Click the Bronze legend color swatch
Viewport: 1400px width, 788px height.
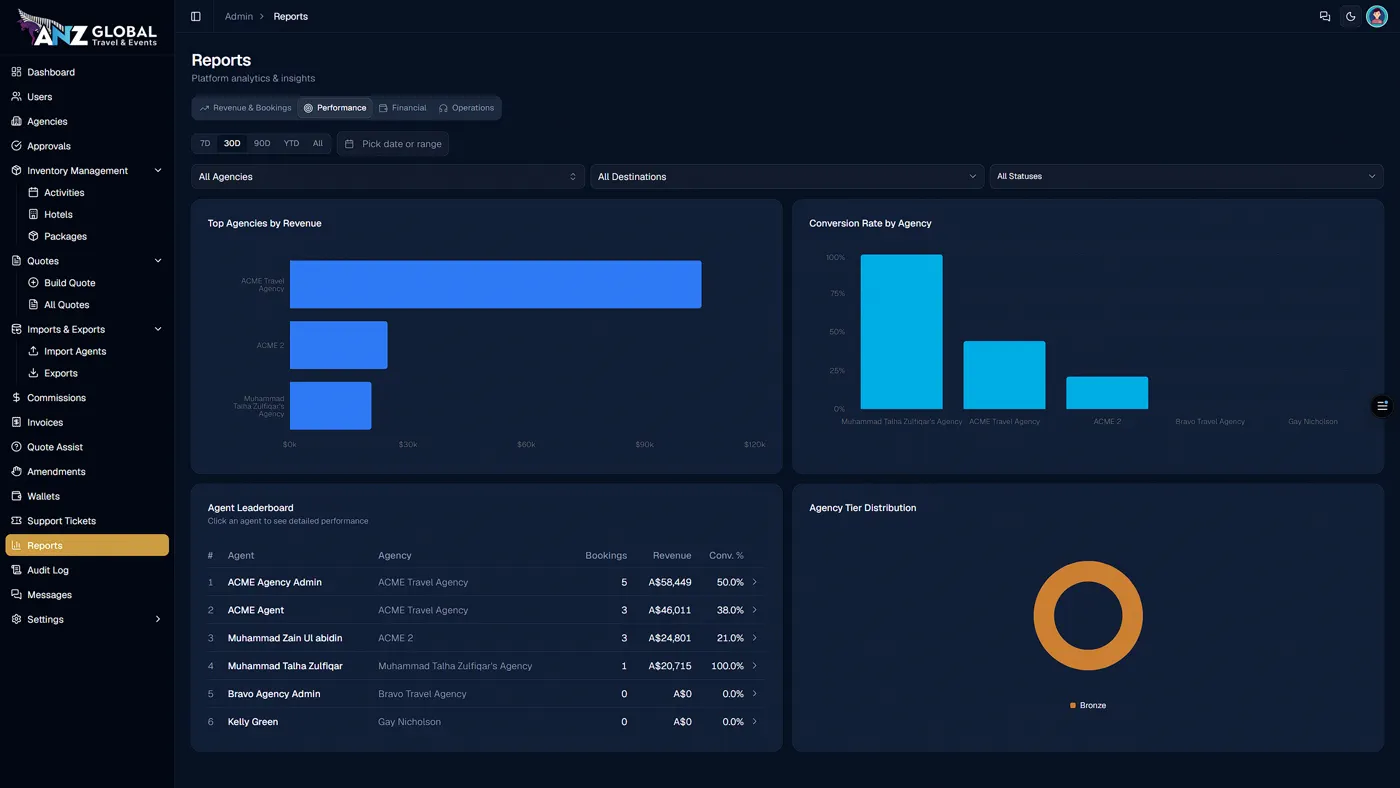pyautogui.click(x=1073, y=705)
